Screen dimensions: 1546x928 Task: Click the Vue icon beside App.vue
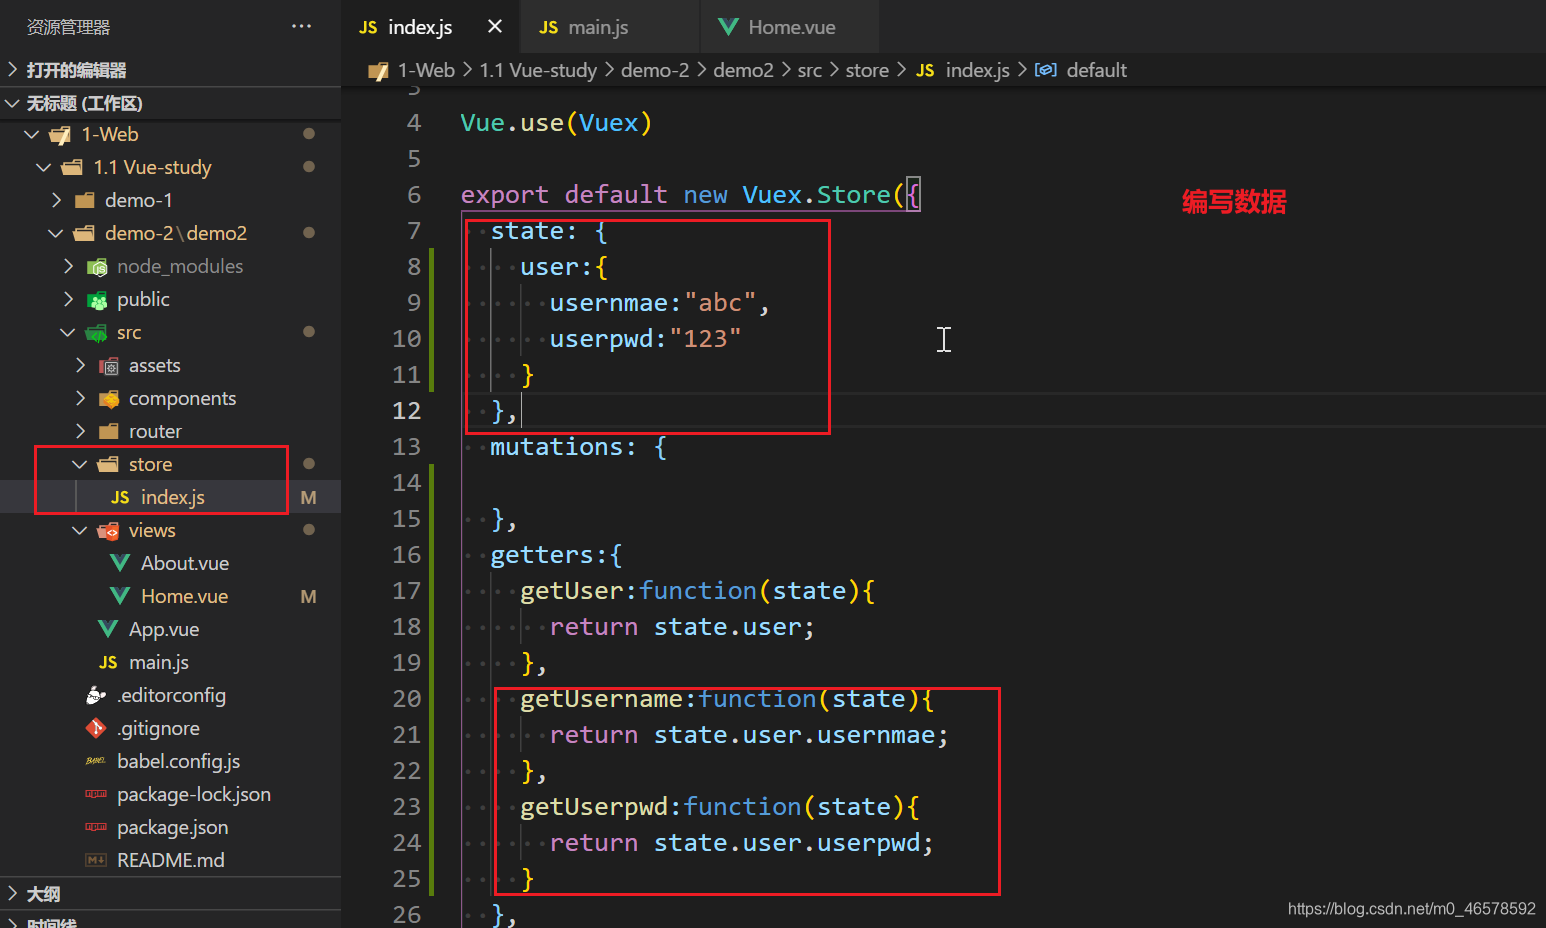coord(108,629)
